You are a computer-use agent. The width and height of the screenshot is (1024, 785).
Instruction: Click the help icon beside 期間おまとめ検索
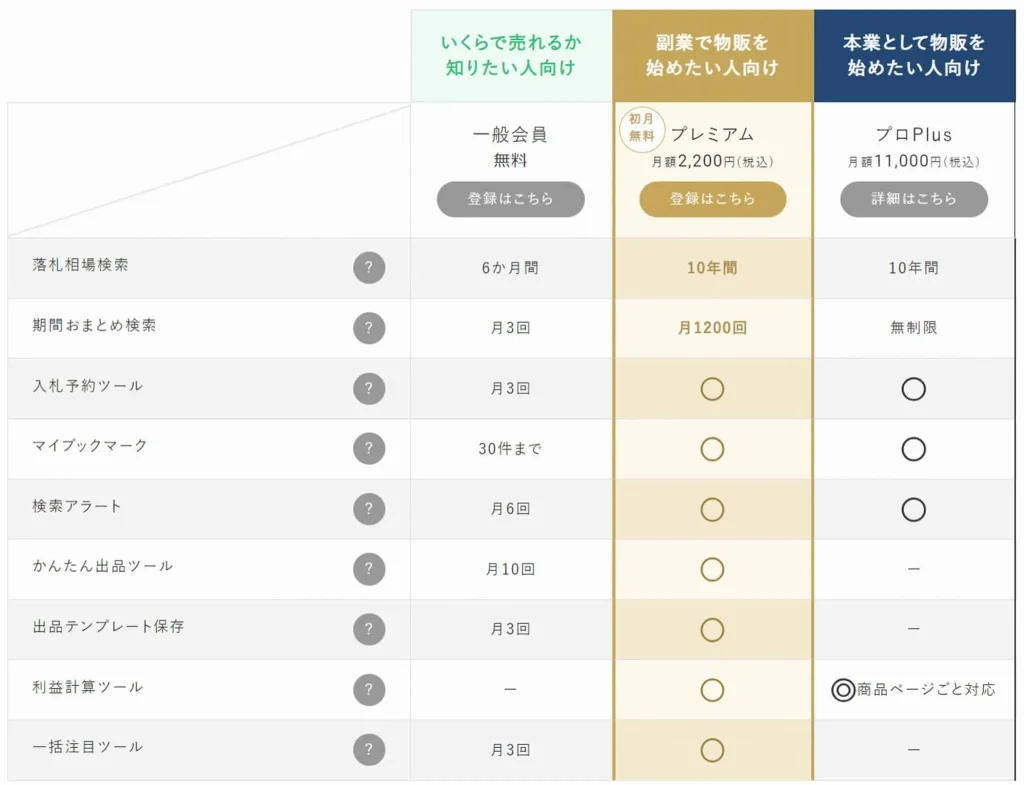[370, 328]
